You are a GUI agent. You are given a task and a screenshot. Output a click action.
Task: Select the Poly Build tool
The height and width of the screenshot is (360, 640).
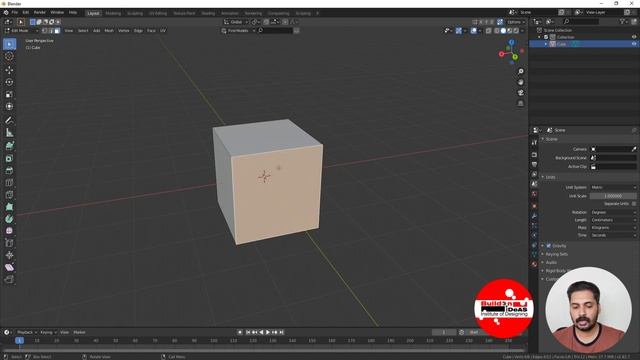pos(9,207)
